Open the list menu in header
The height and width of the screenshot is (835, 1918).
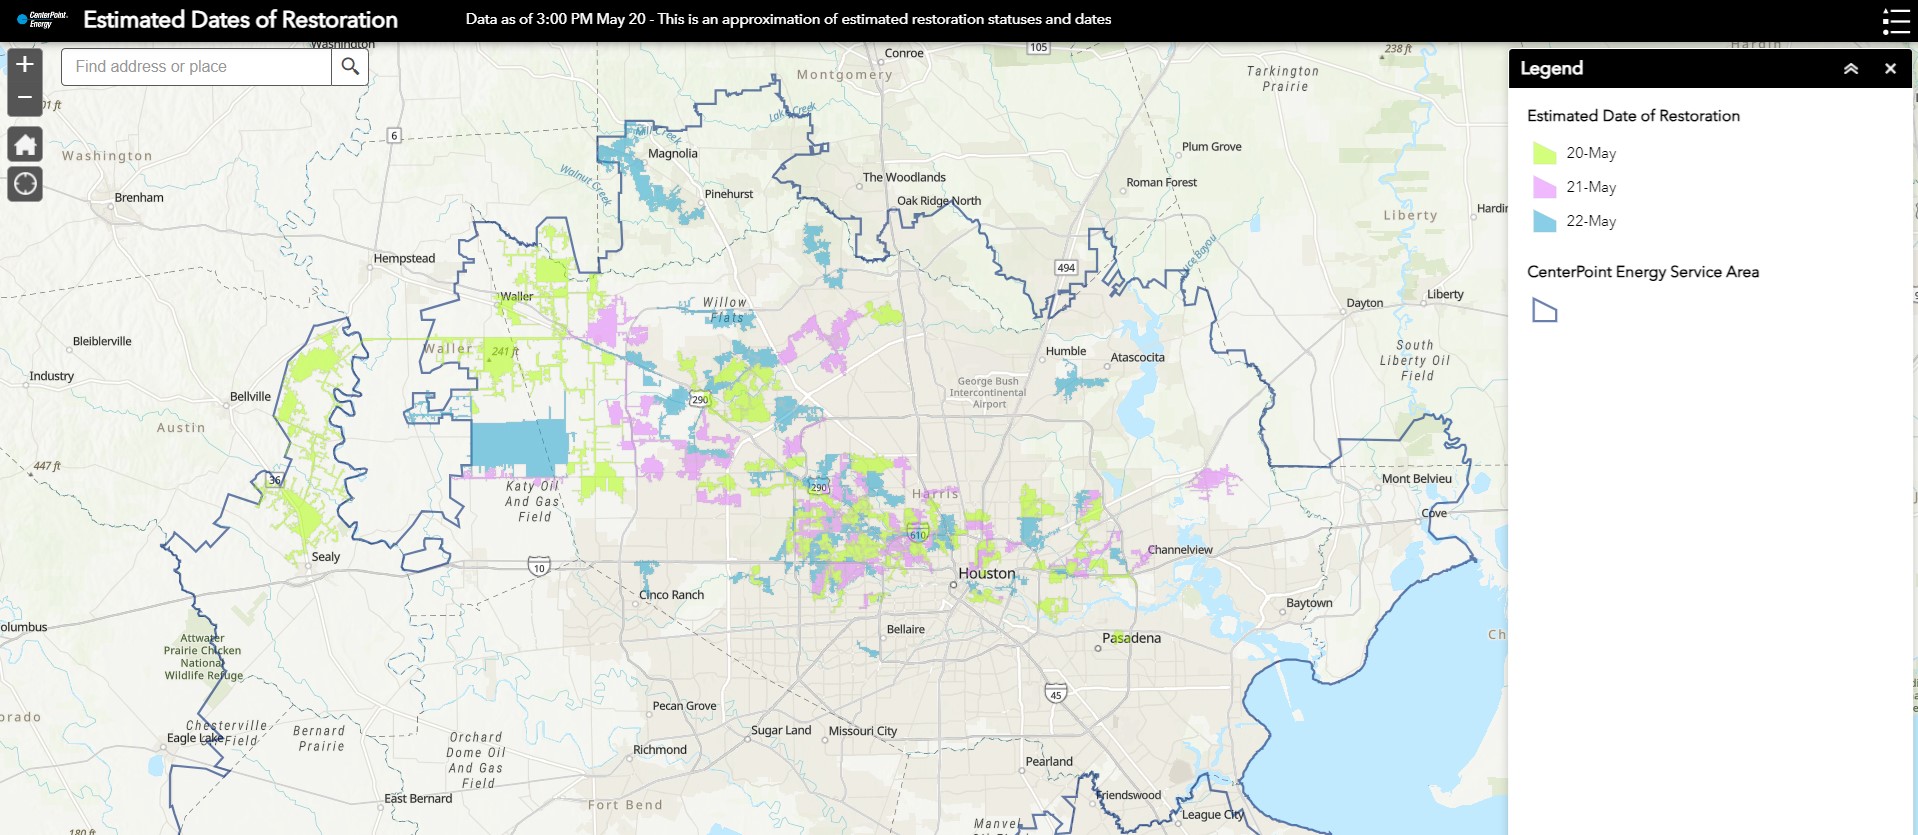coord(1895,21)
